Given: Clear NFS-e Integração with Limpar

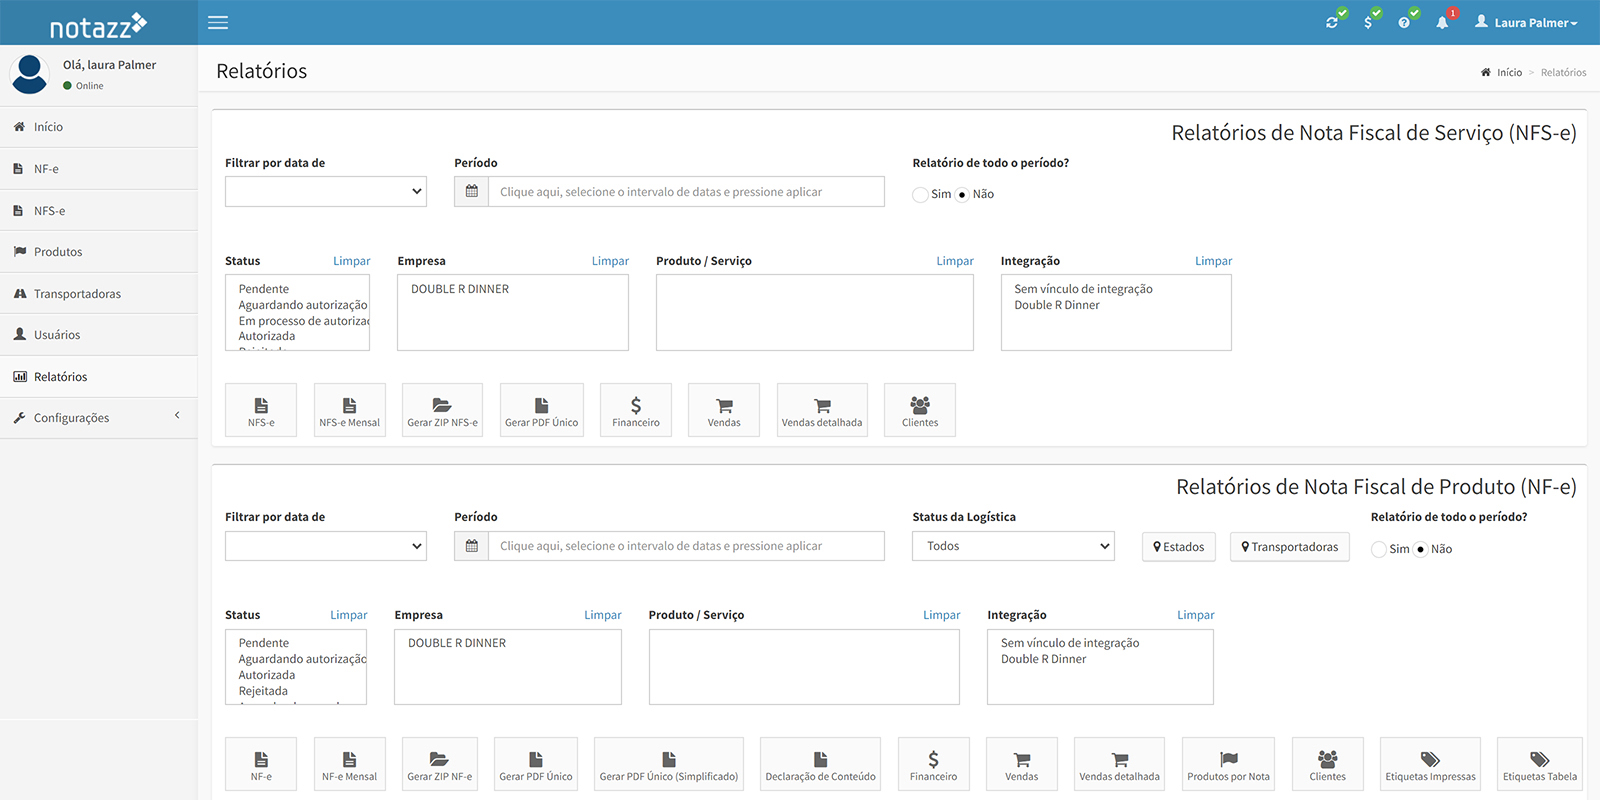Looking at the screenshot, I should [1213, 261].
